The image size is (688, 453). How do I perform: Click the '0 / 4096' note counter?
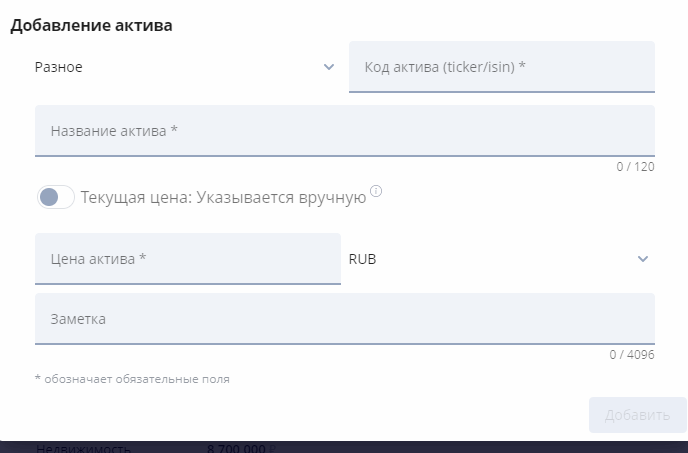632,355
